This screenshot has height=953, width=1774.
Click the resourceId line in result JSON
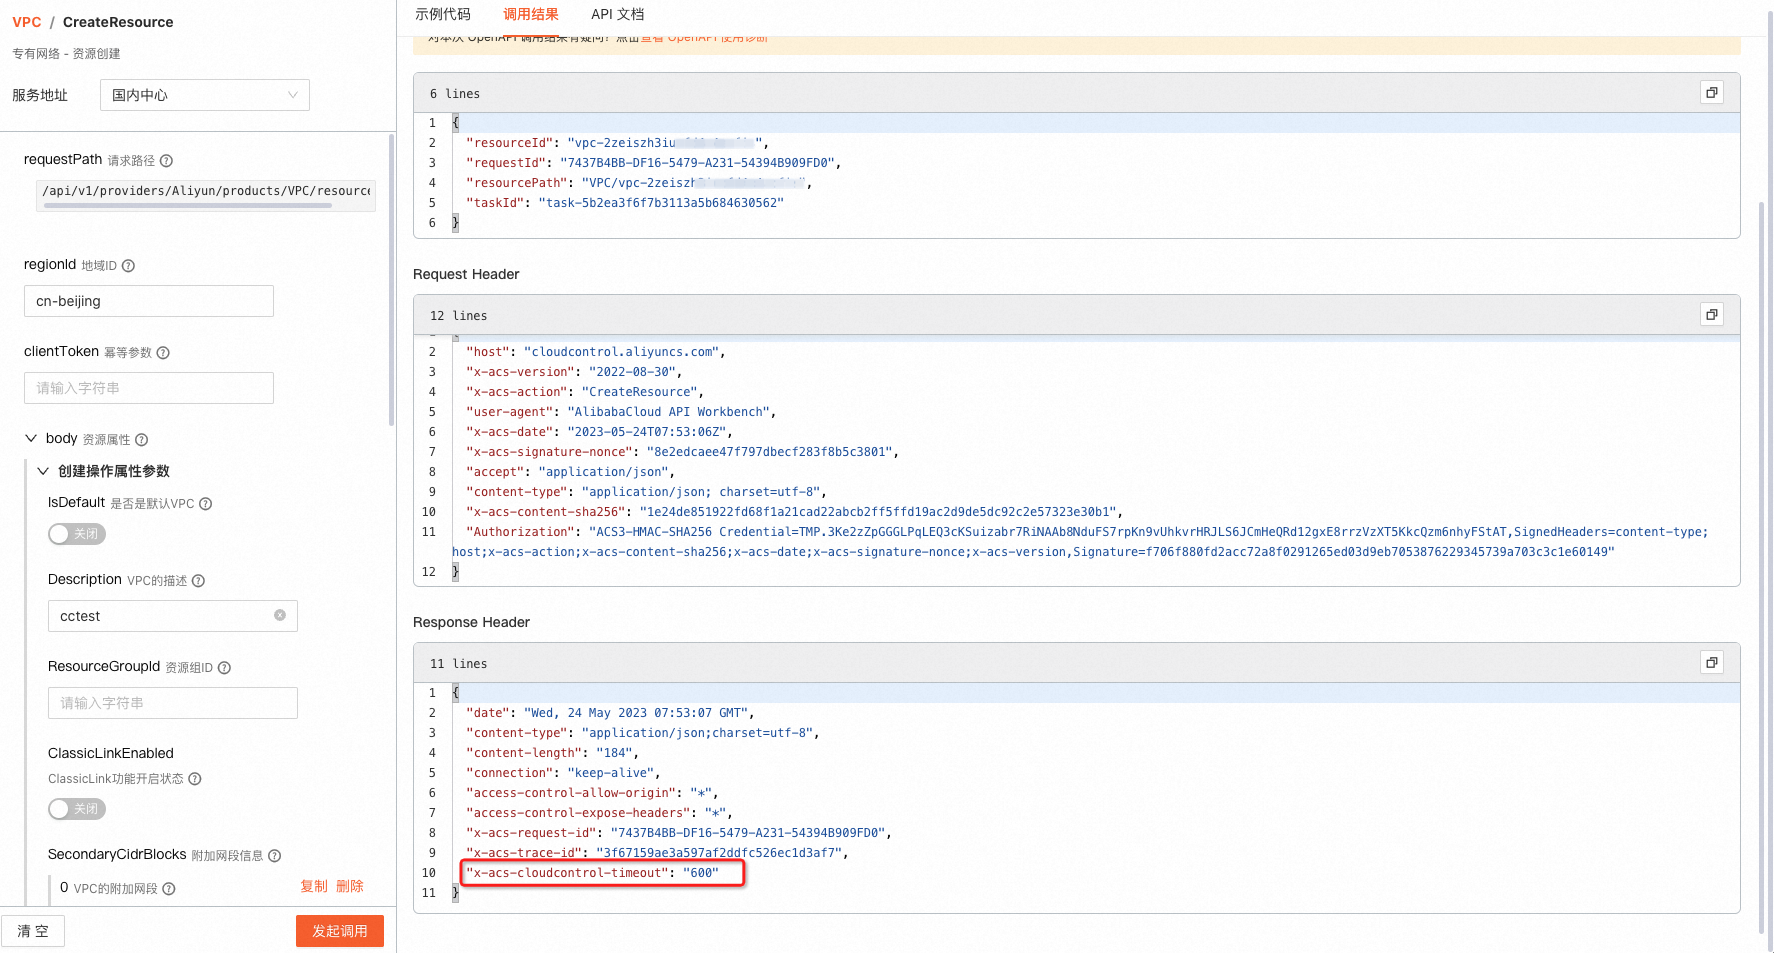pyautogui.click(x=617, y=143)
